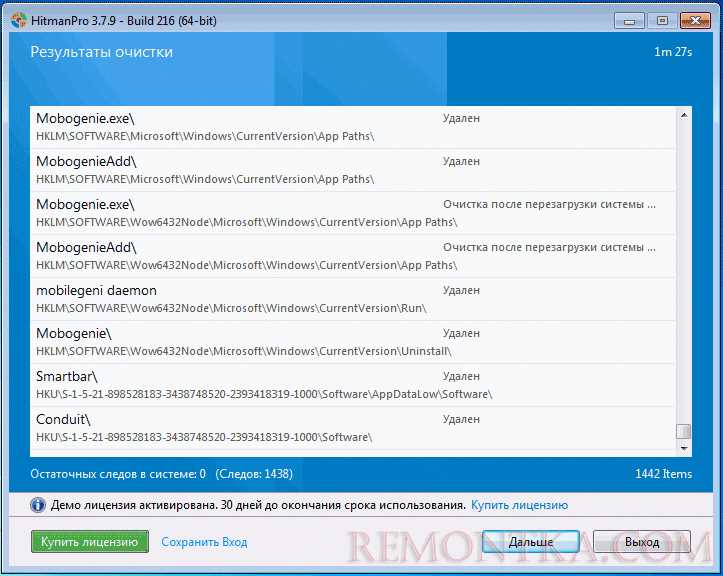Click the 1m 27s elapsed time

pos(673,52)
